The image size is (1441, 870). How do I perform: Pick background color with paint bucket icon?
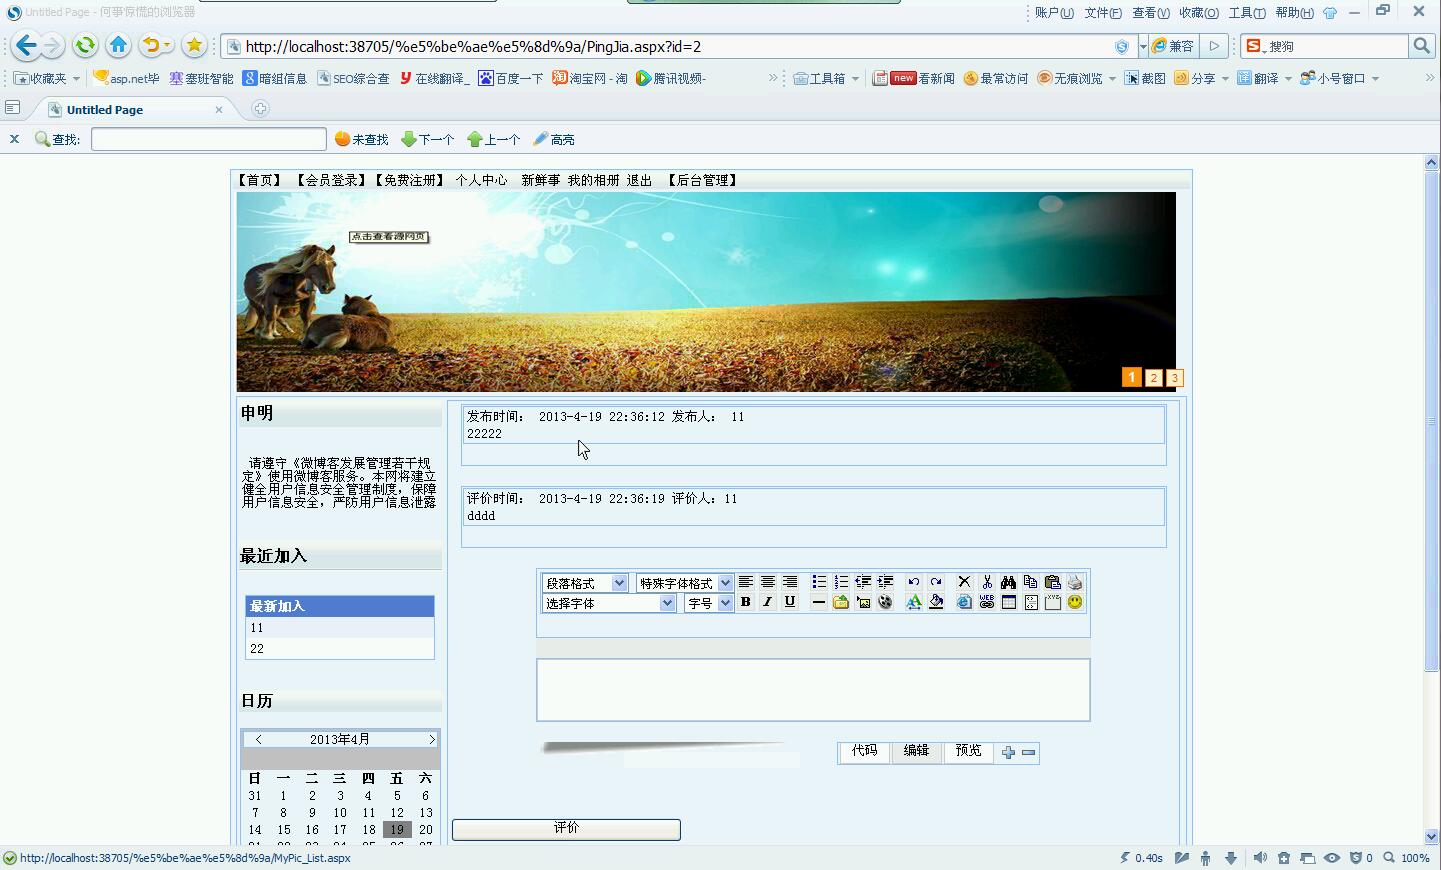(936, 602)
